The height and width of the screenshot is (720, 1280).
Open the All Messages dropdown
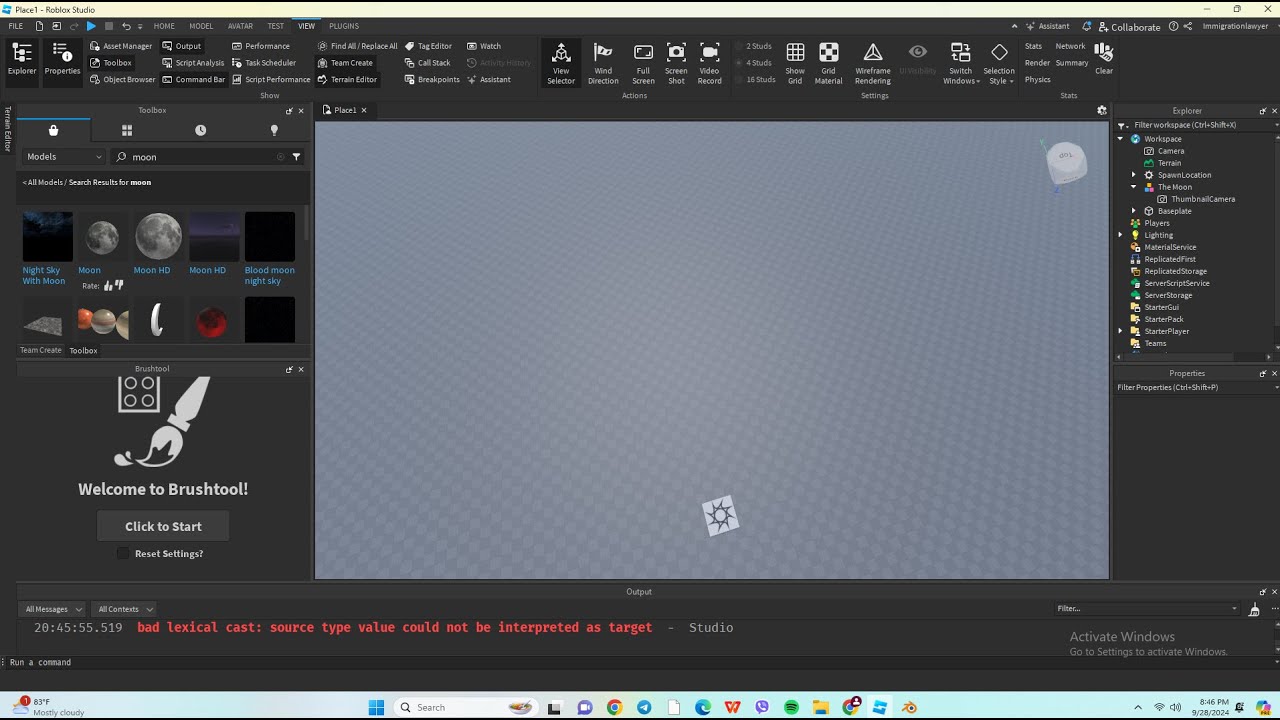pos(52,609)
